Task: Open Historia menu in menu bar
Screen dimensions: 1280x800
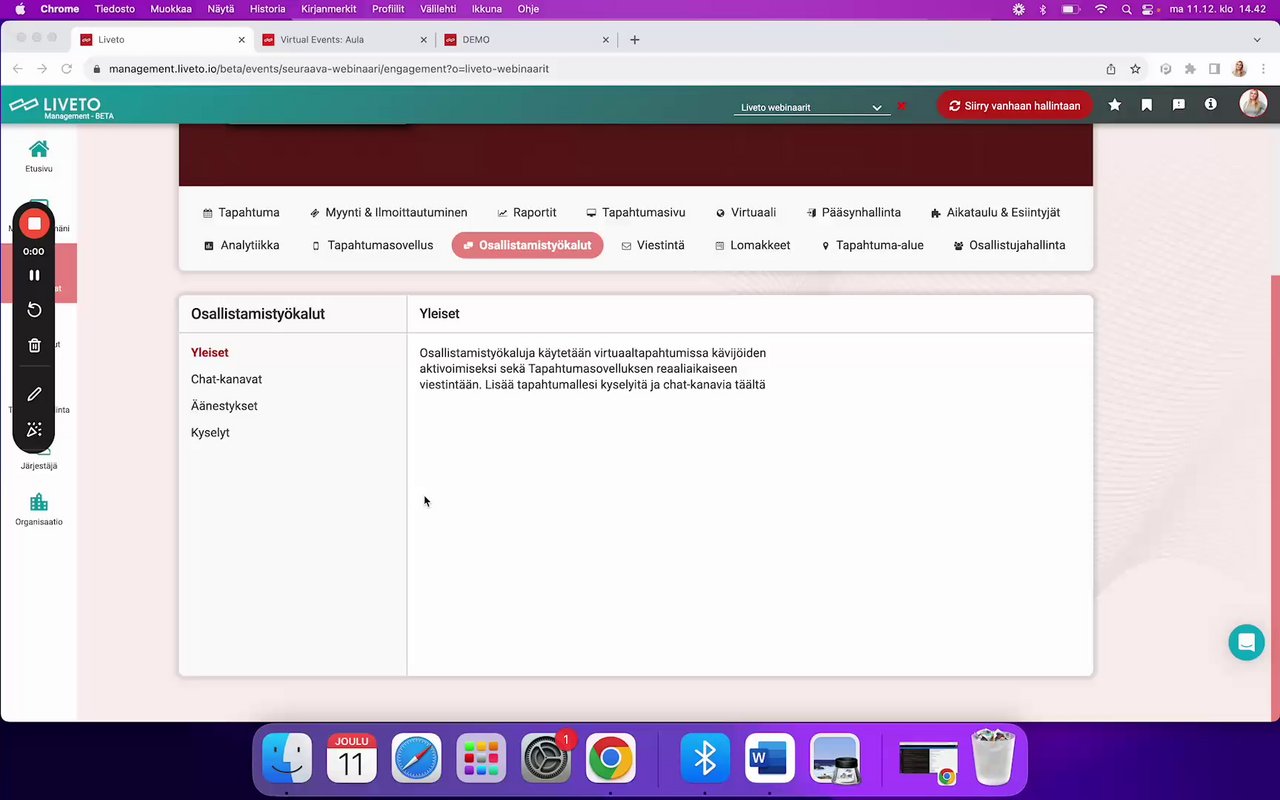Action: pyautogui.click(x=267, y=9)
